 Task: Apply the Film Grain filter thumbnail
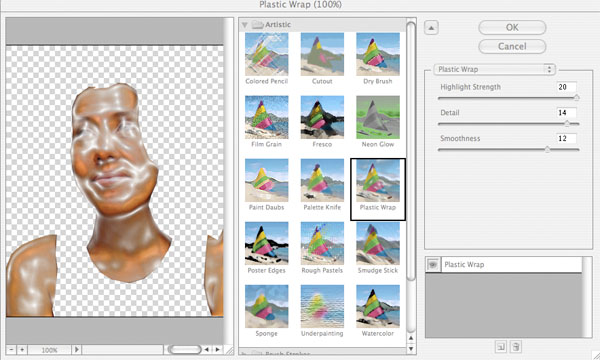266,117
